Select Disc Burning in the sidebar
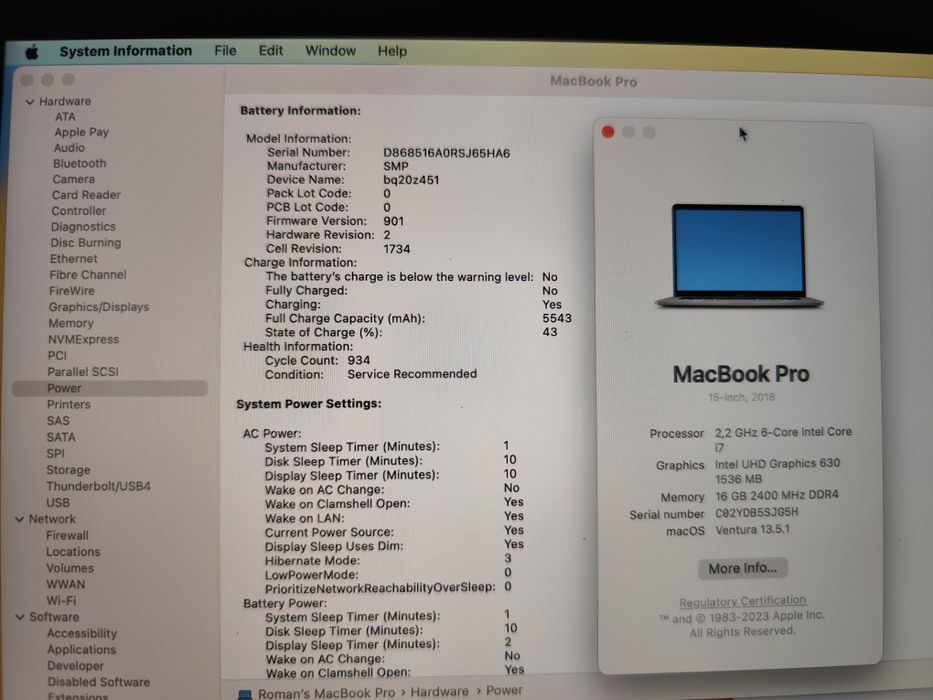The image size is (933, 700). click(x=86, y=243)
